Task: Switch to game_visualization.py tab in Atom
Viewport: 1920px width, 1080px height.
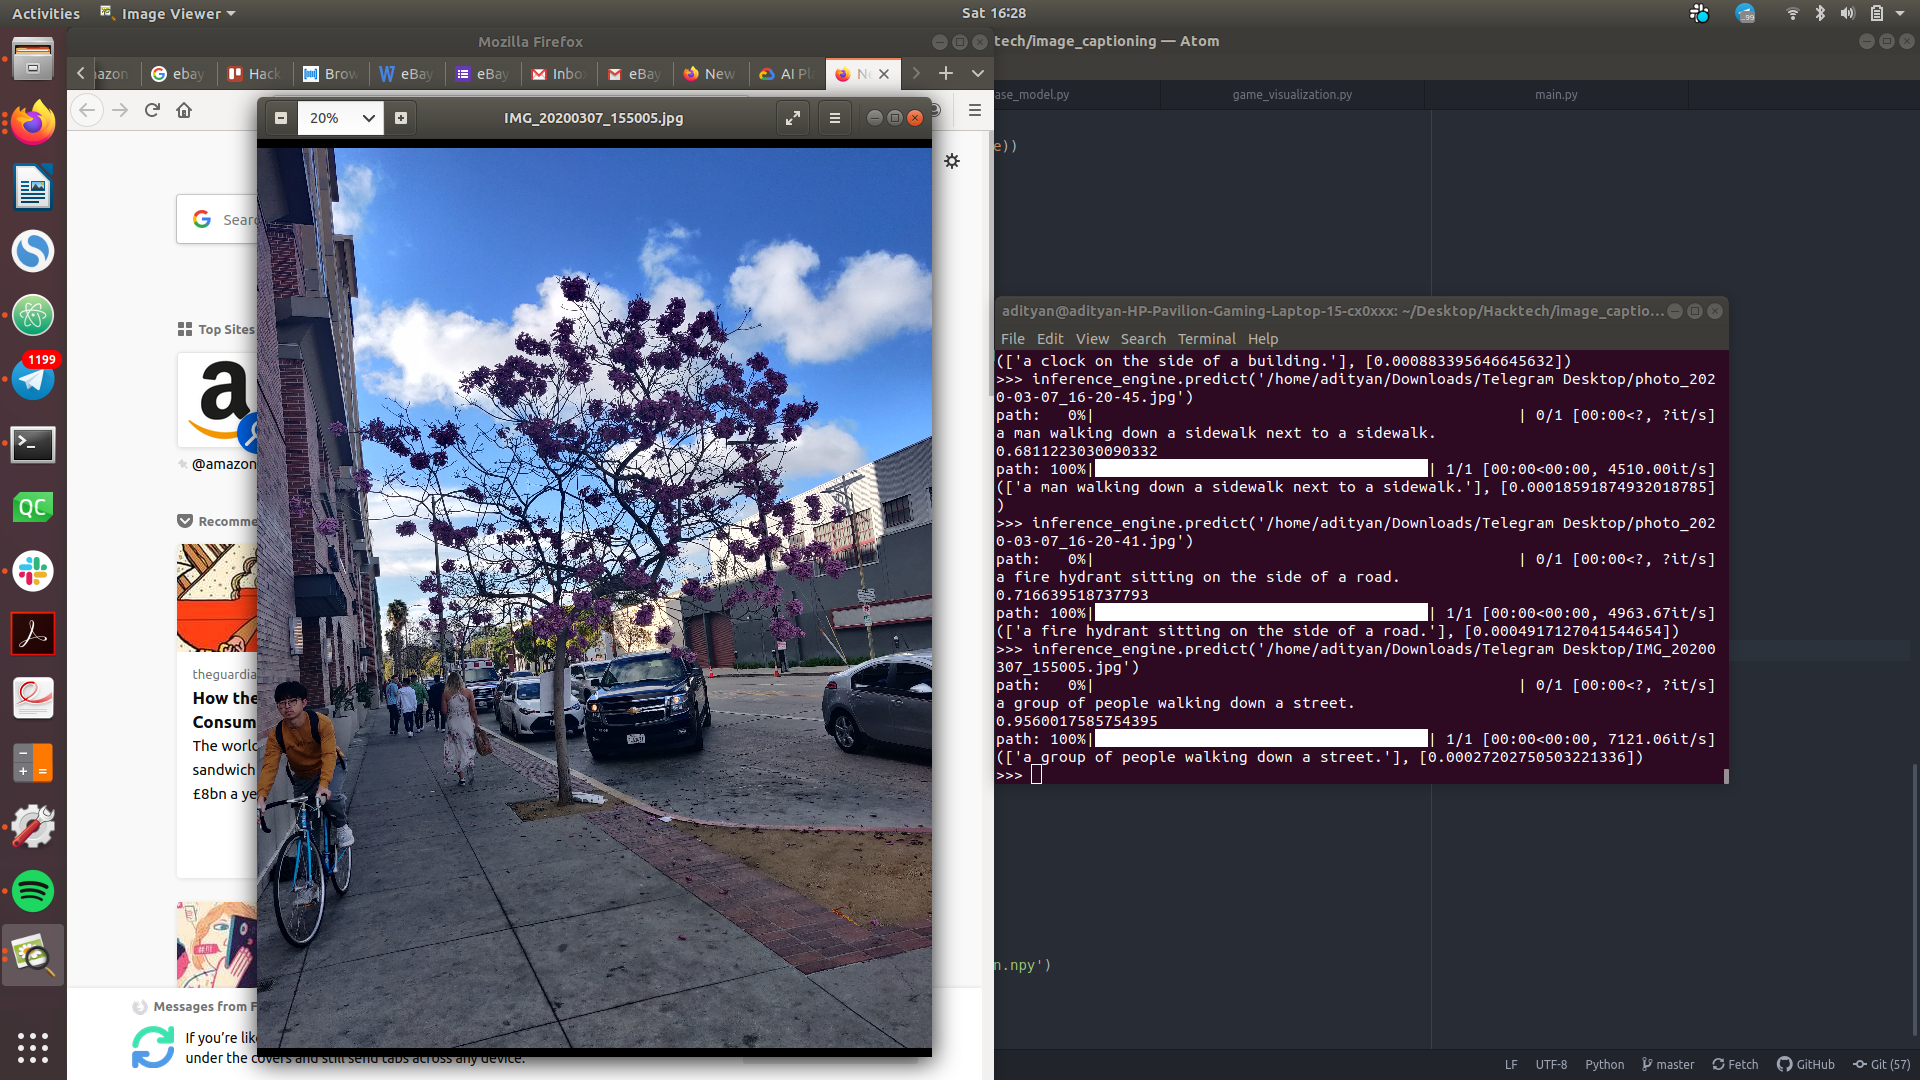Action: tap(1292, 95)
